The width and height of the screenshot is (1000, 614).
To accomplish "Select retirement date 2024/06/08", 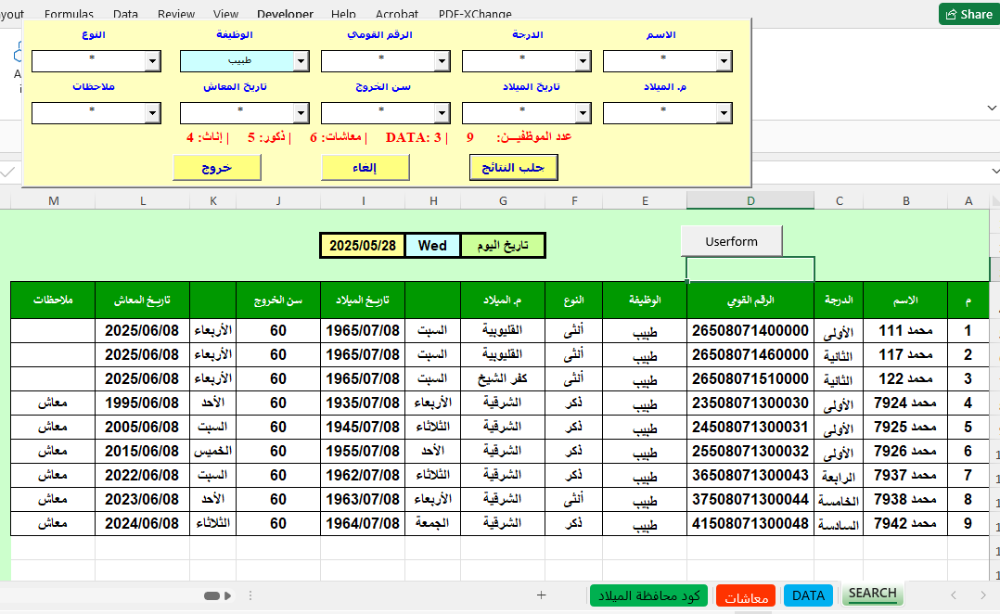I will 142,524.
